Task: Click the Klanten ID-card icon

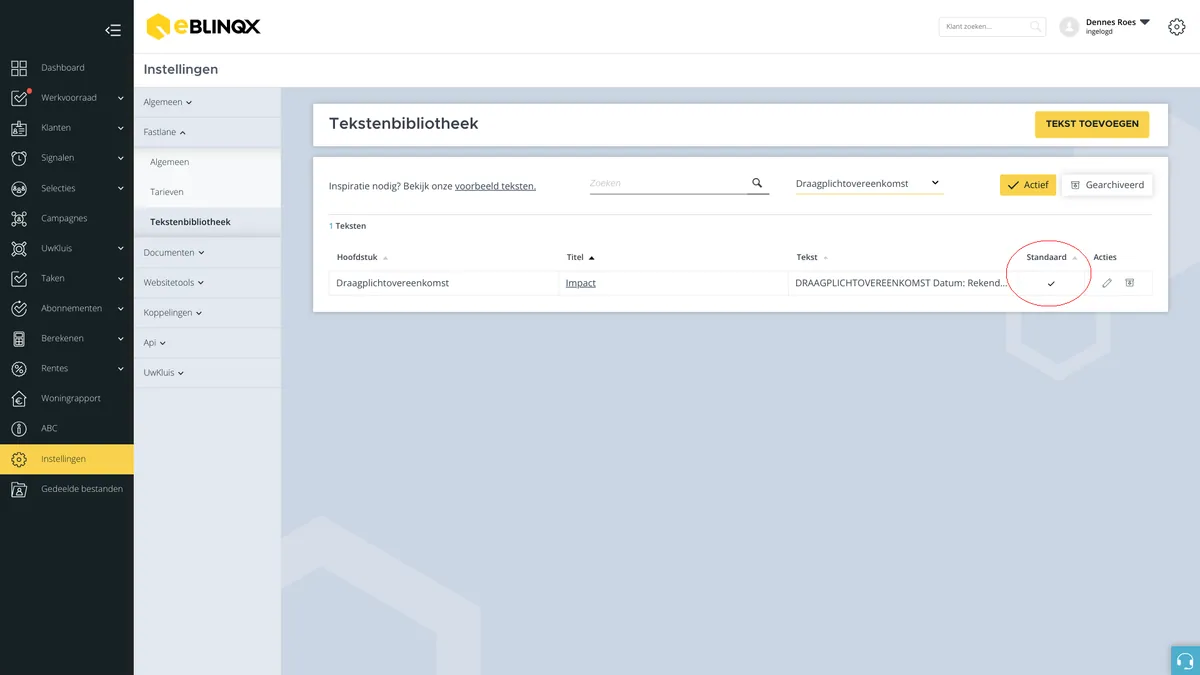Action: click(x=19, y=128)
